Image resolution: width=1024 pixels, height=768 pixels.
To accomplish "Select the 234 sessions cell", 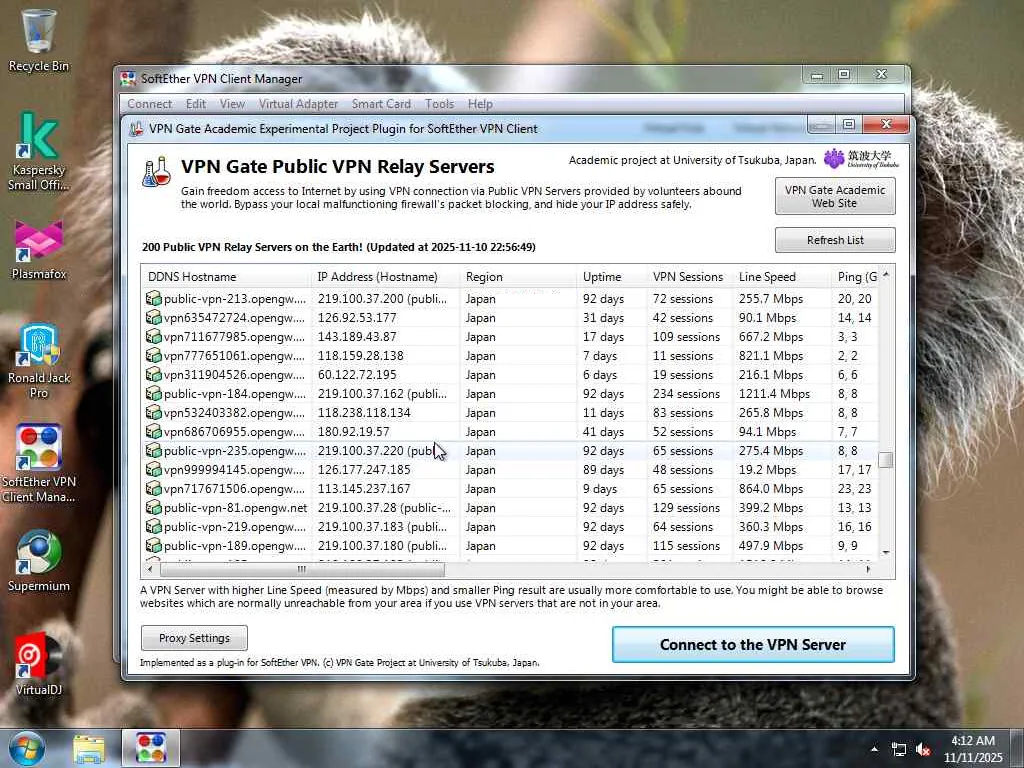I will [686, 394].
